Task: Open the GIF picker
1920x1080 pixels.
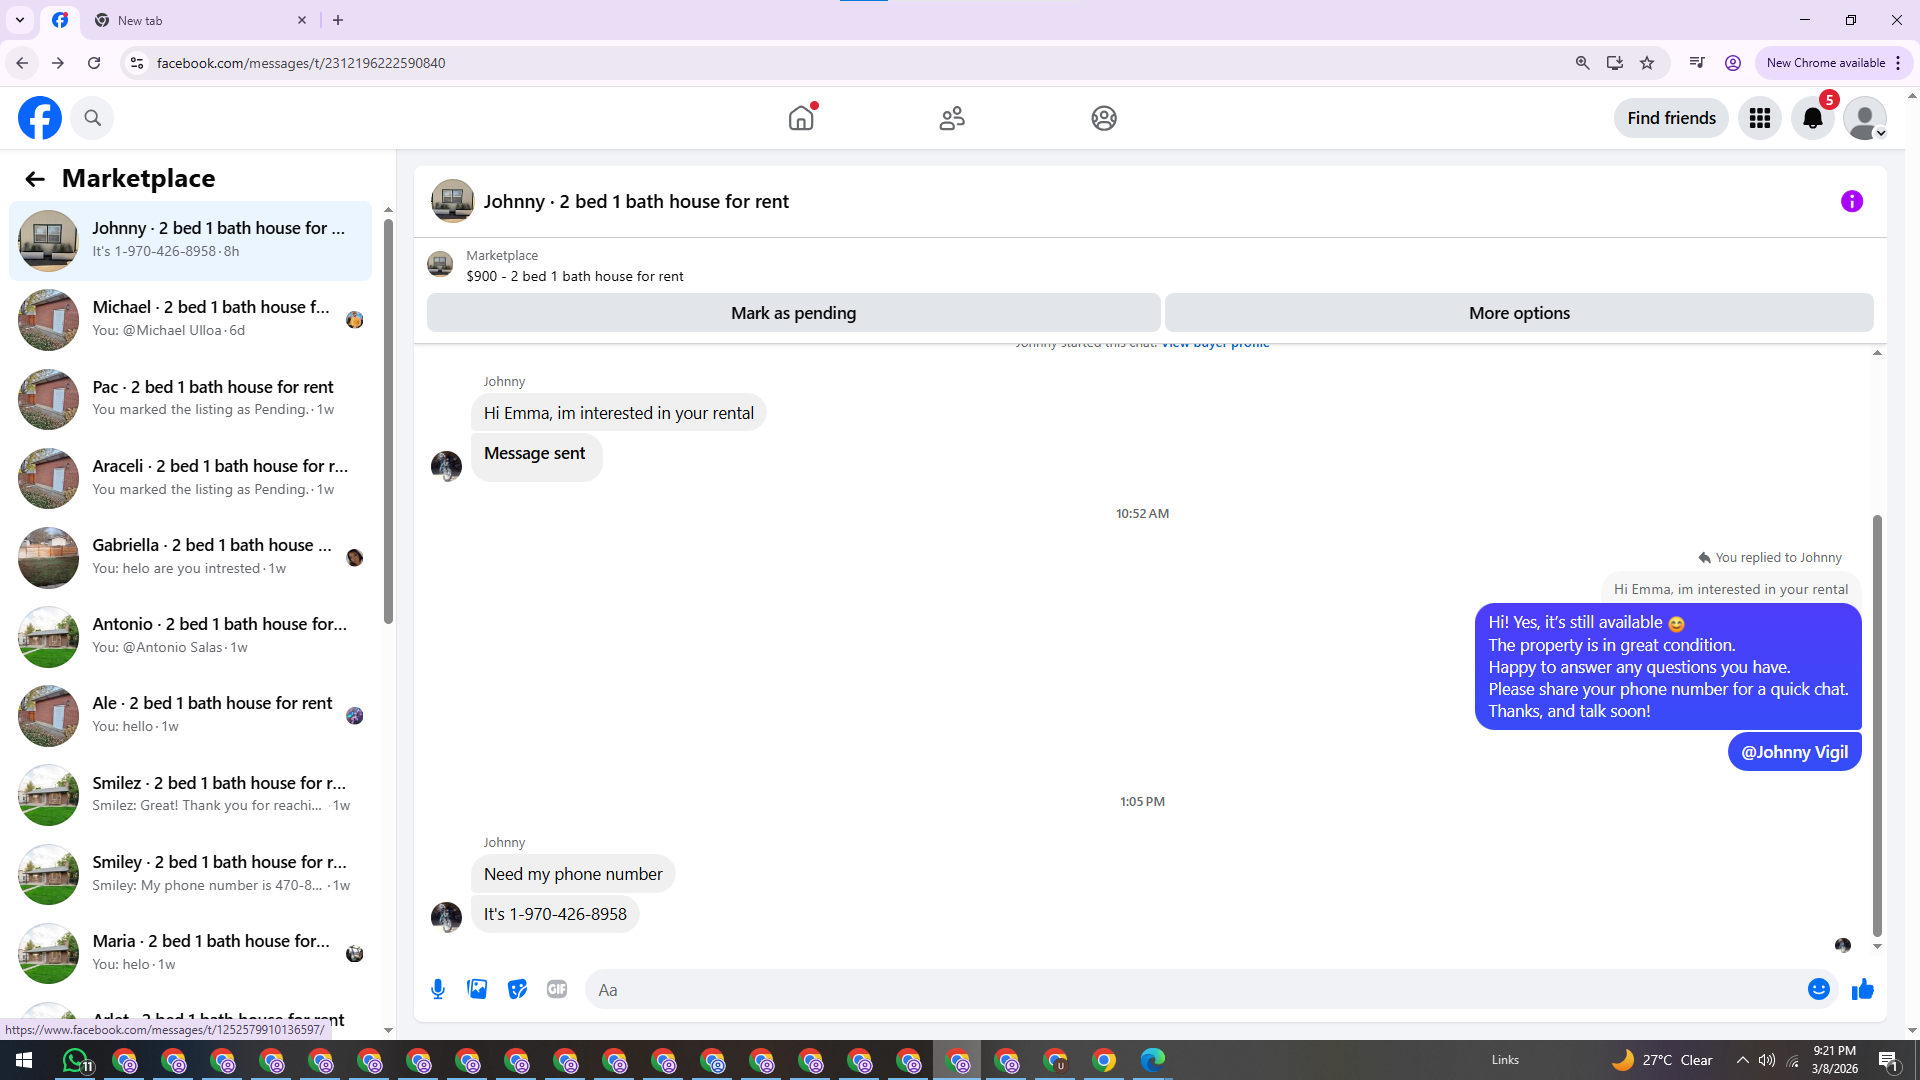Action: 557,989
